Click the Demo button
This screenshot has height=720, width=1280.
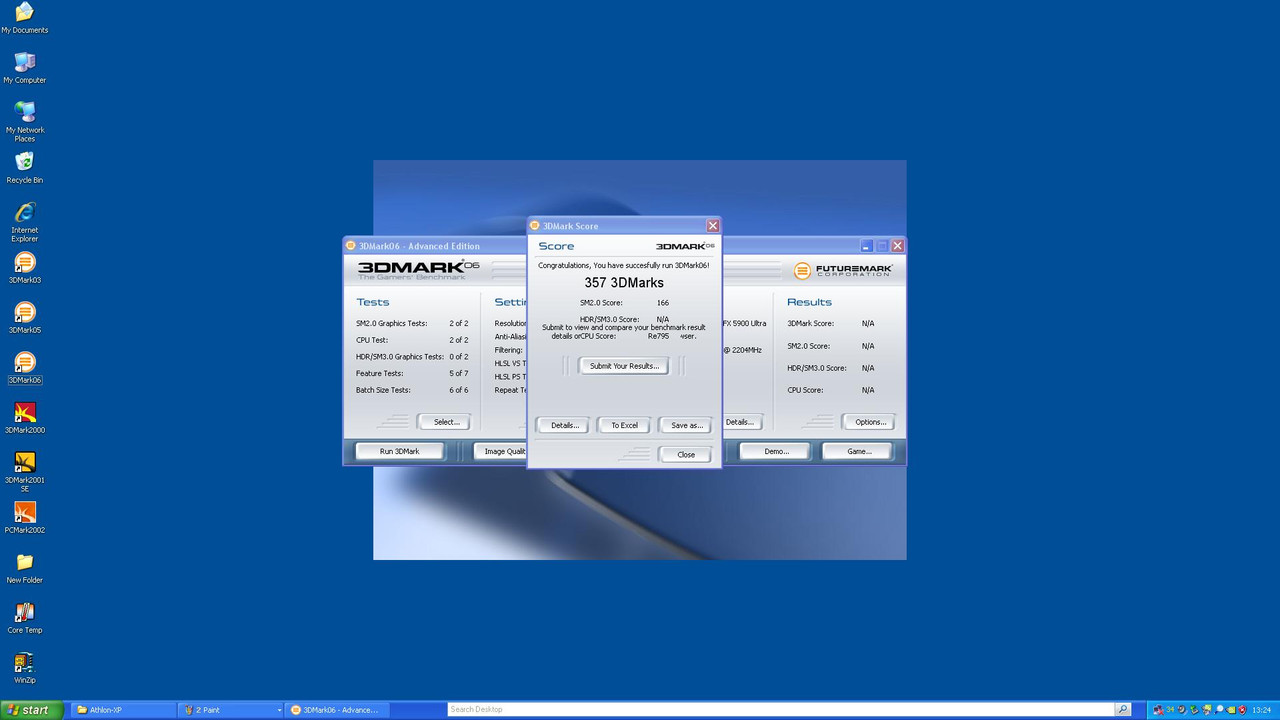point(775,451)
